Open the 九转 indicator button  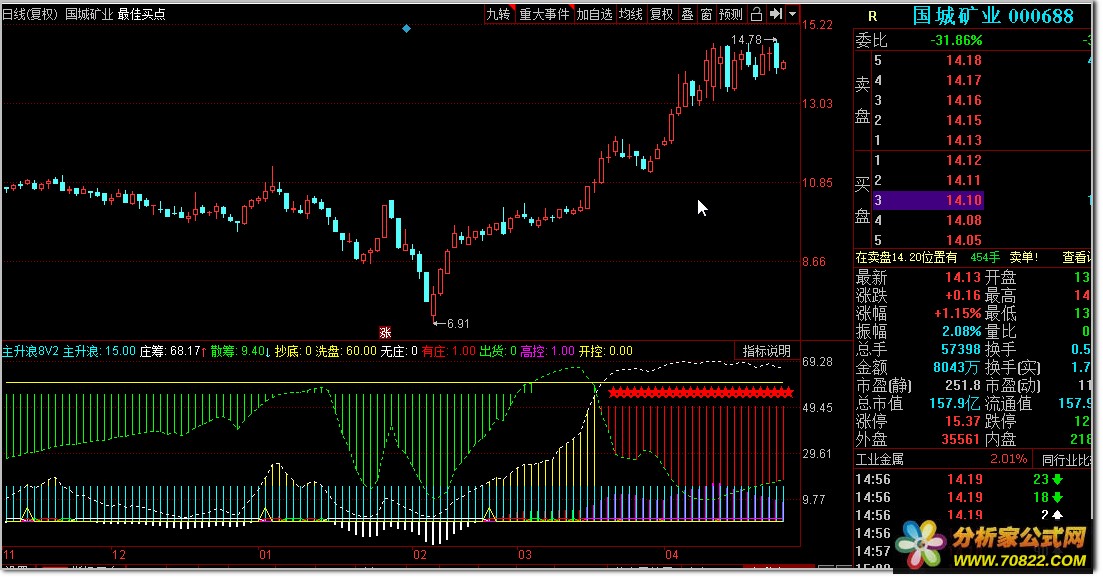coord(499,14)
